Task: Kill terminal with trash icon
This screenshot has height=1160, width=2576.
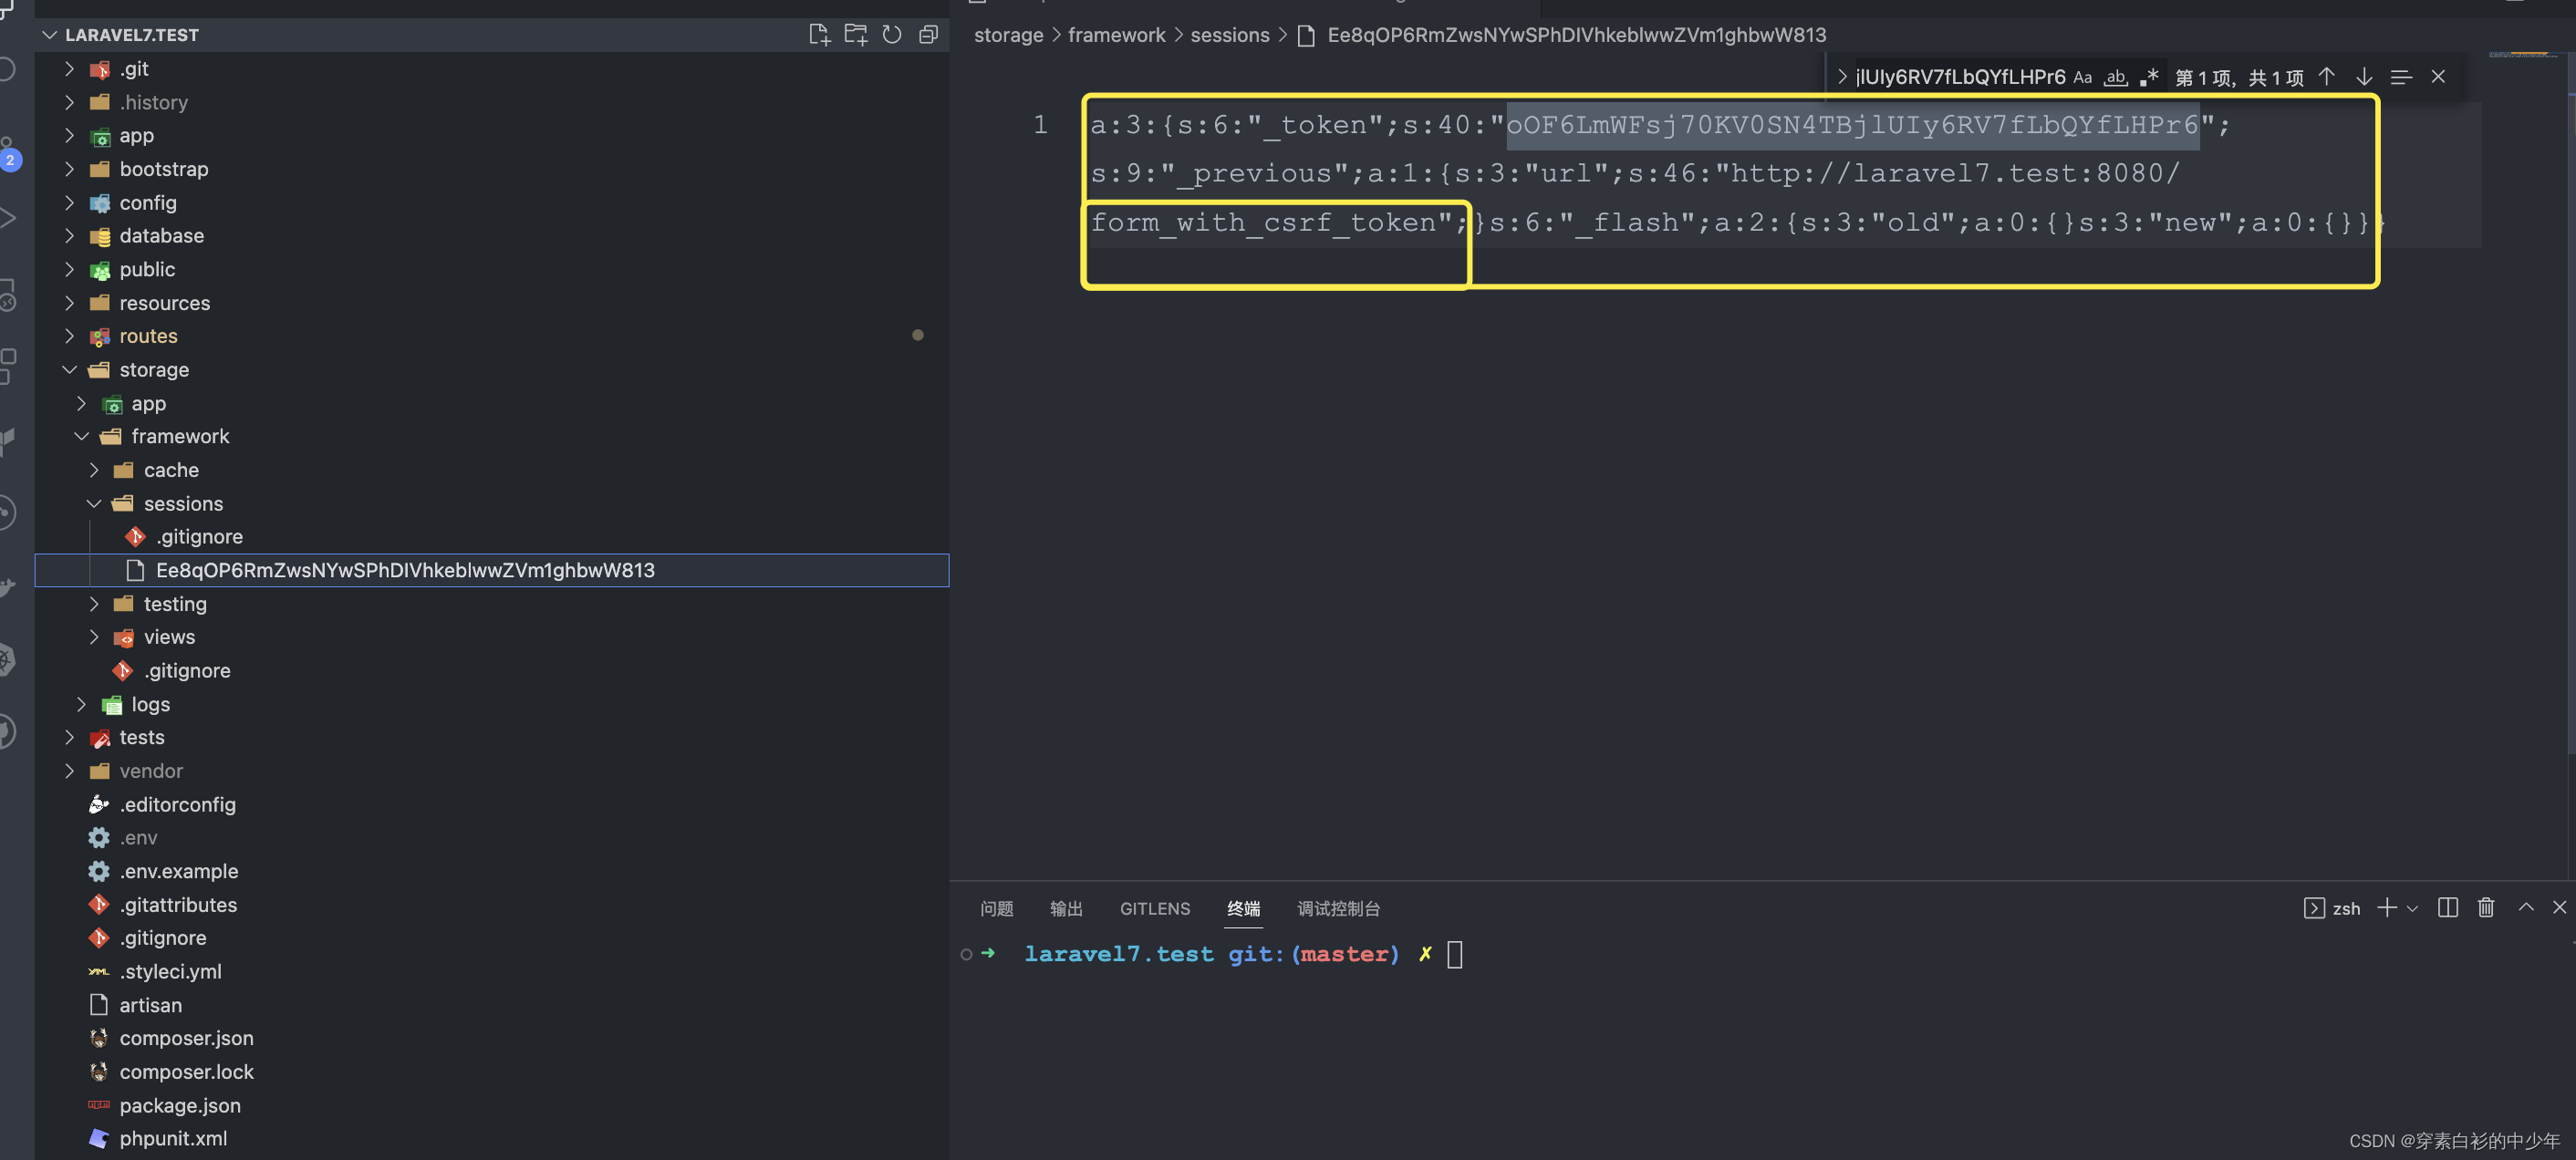Action: (x=2486, y=908)
